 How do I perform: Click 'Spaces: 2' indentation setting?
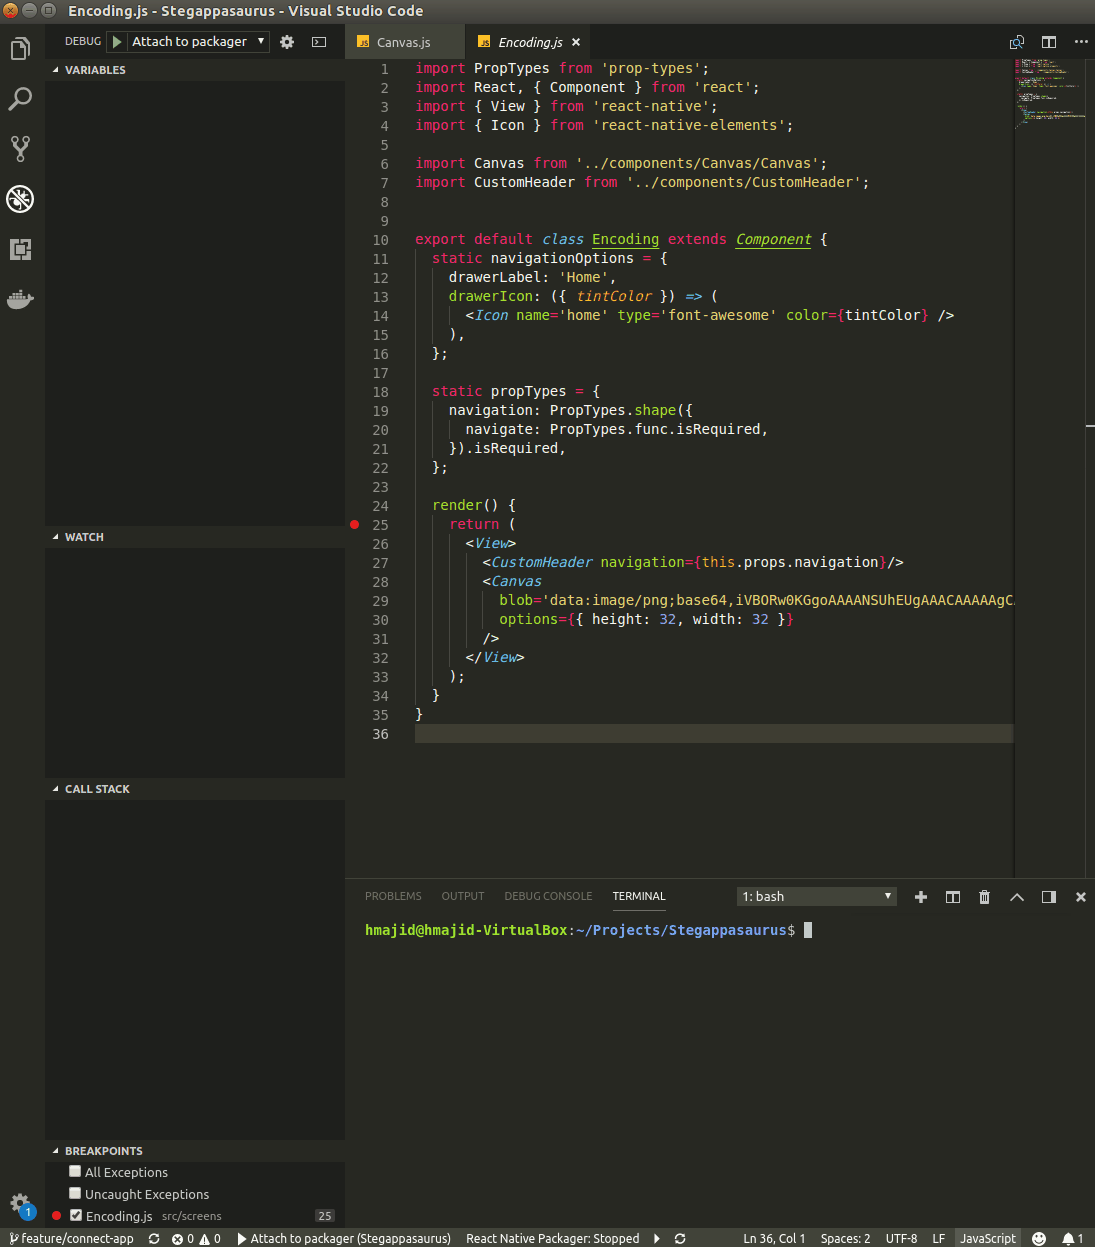click(845, 1238)
